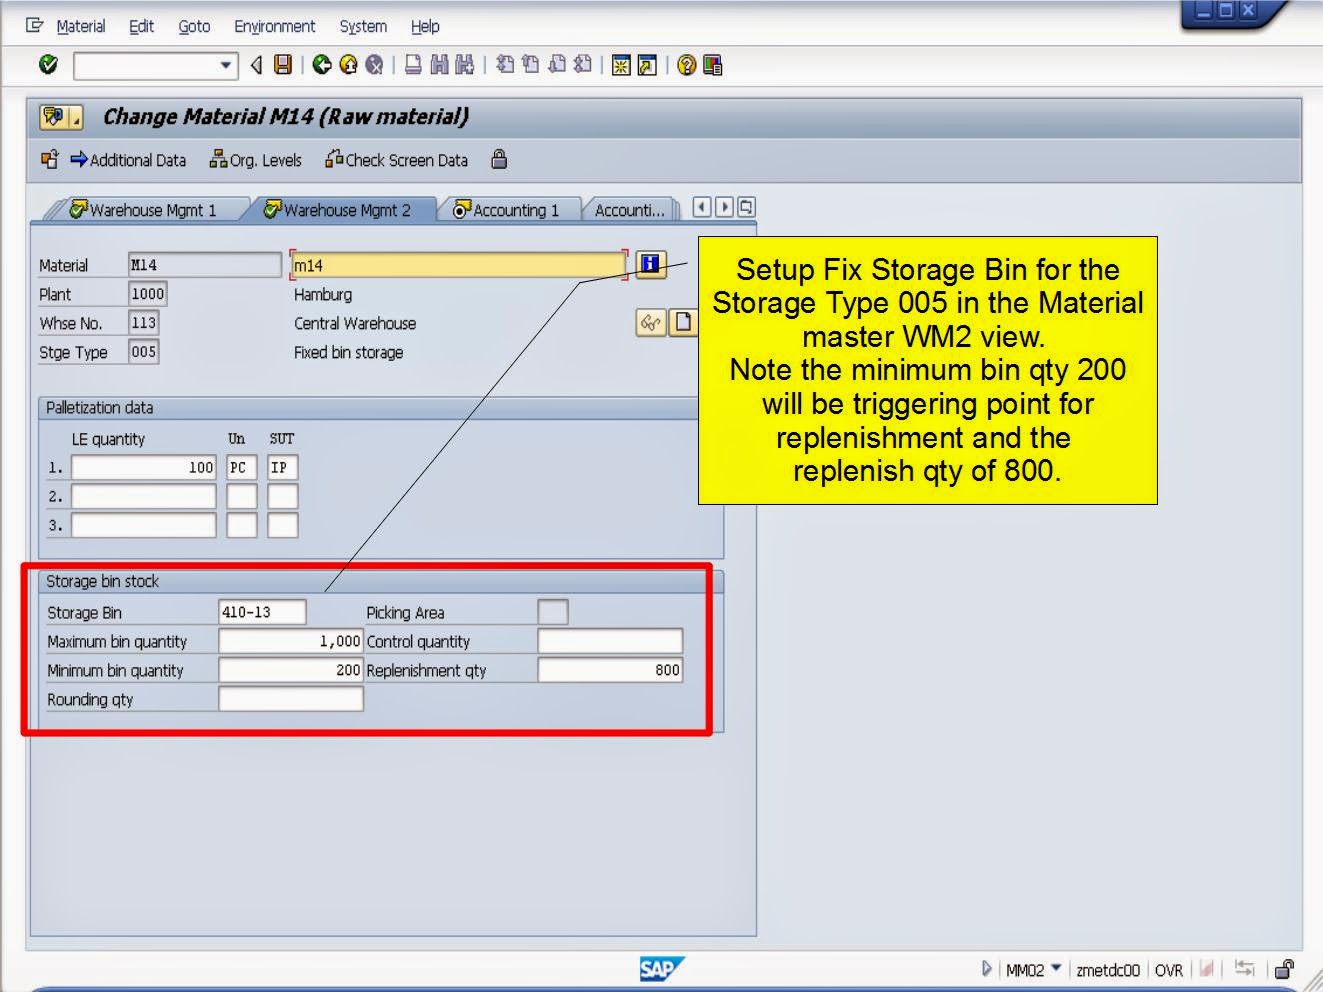Viewport: 1323px width, 992px height.
Task: Click the Save icon in the toolbar
Action: pos(285,66)
